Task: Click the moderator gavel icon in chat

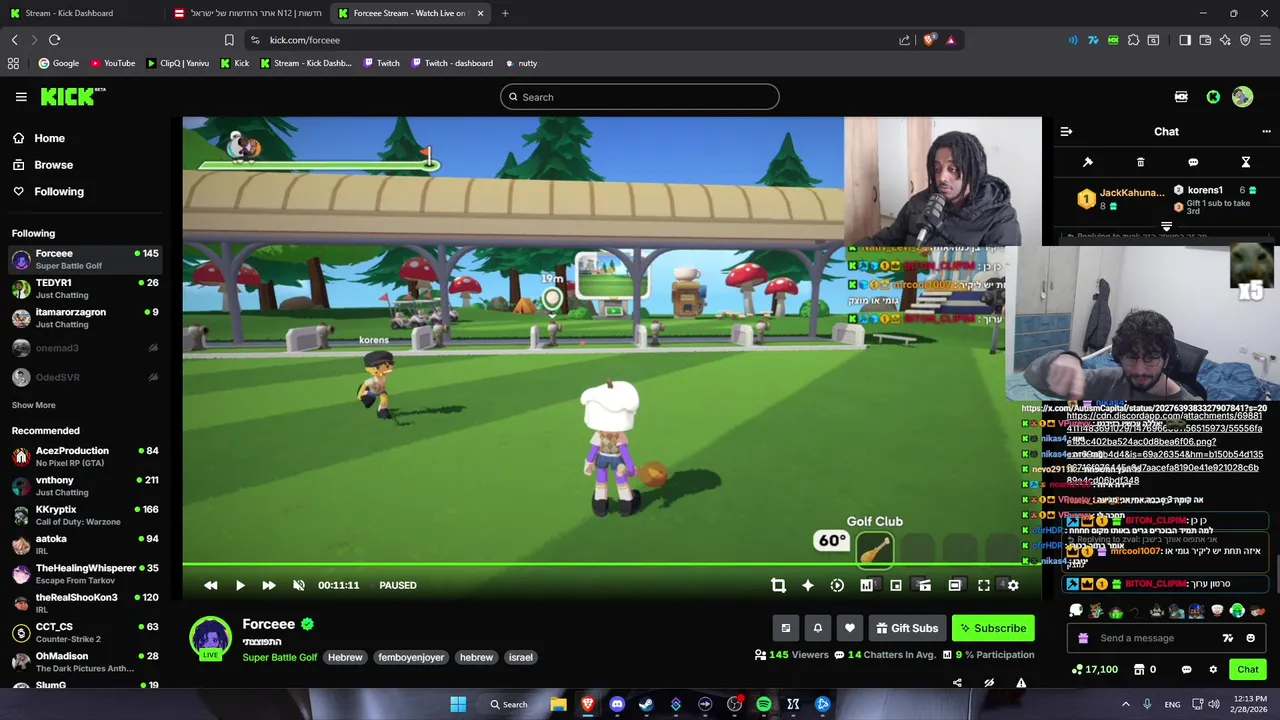Action: pyautogui.click(x=1088, y=162)
